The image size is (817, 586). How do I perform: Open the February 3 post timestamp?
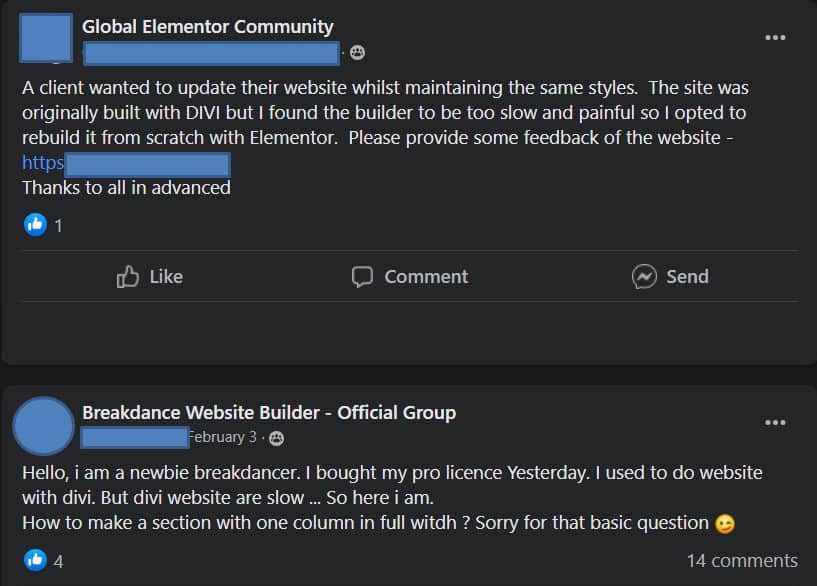(x=223, y=437)
